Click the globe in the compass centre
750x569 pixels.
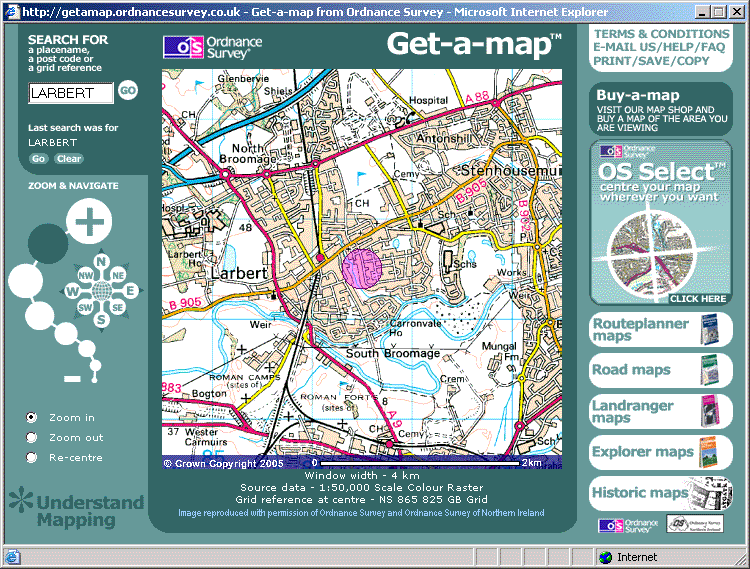(101, 290)
